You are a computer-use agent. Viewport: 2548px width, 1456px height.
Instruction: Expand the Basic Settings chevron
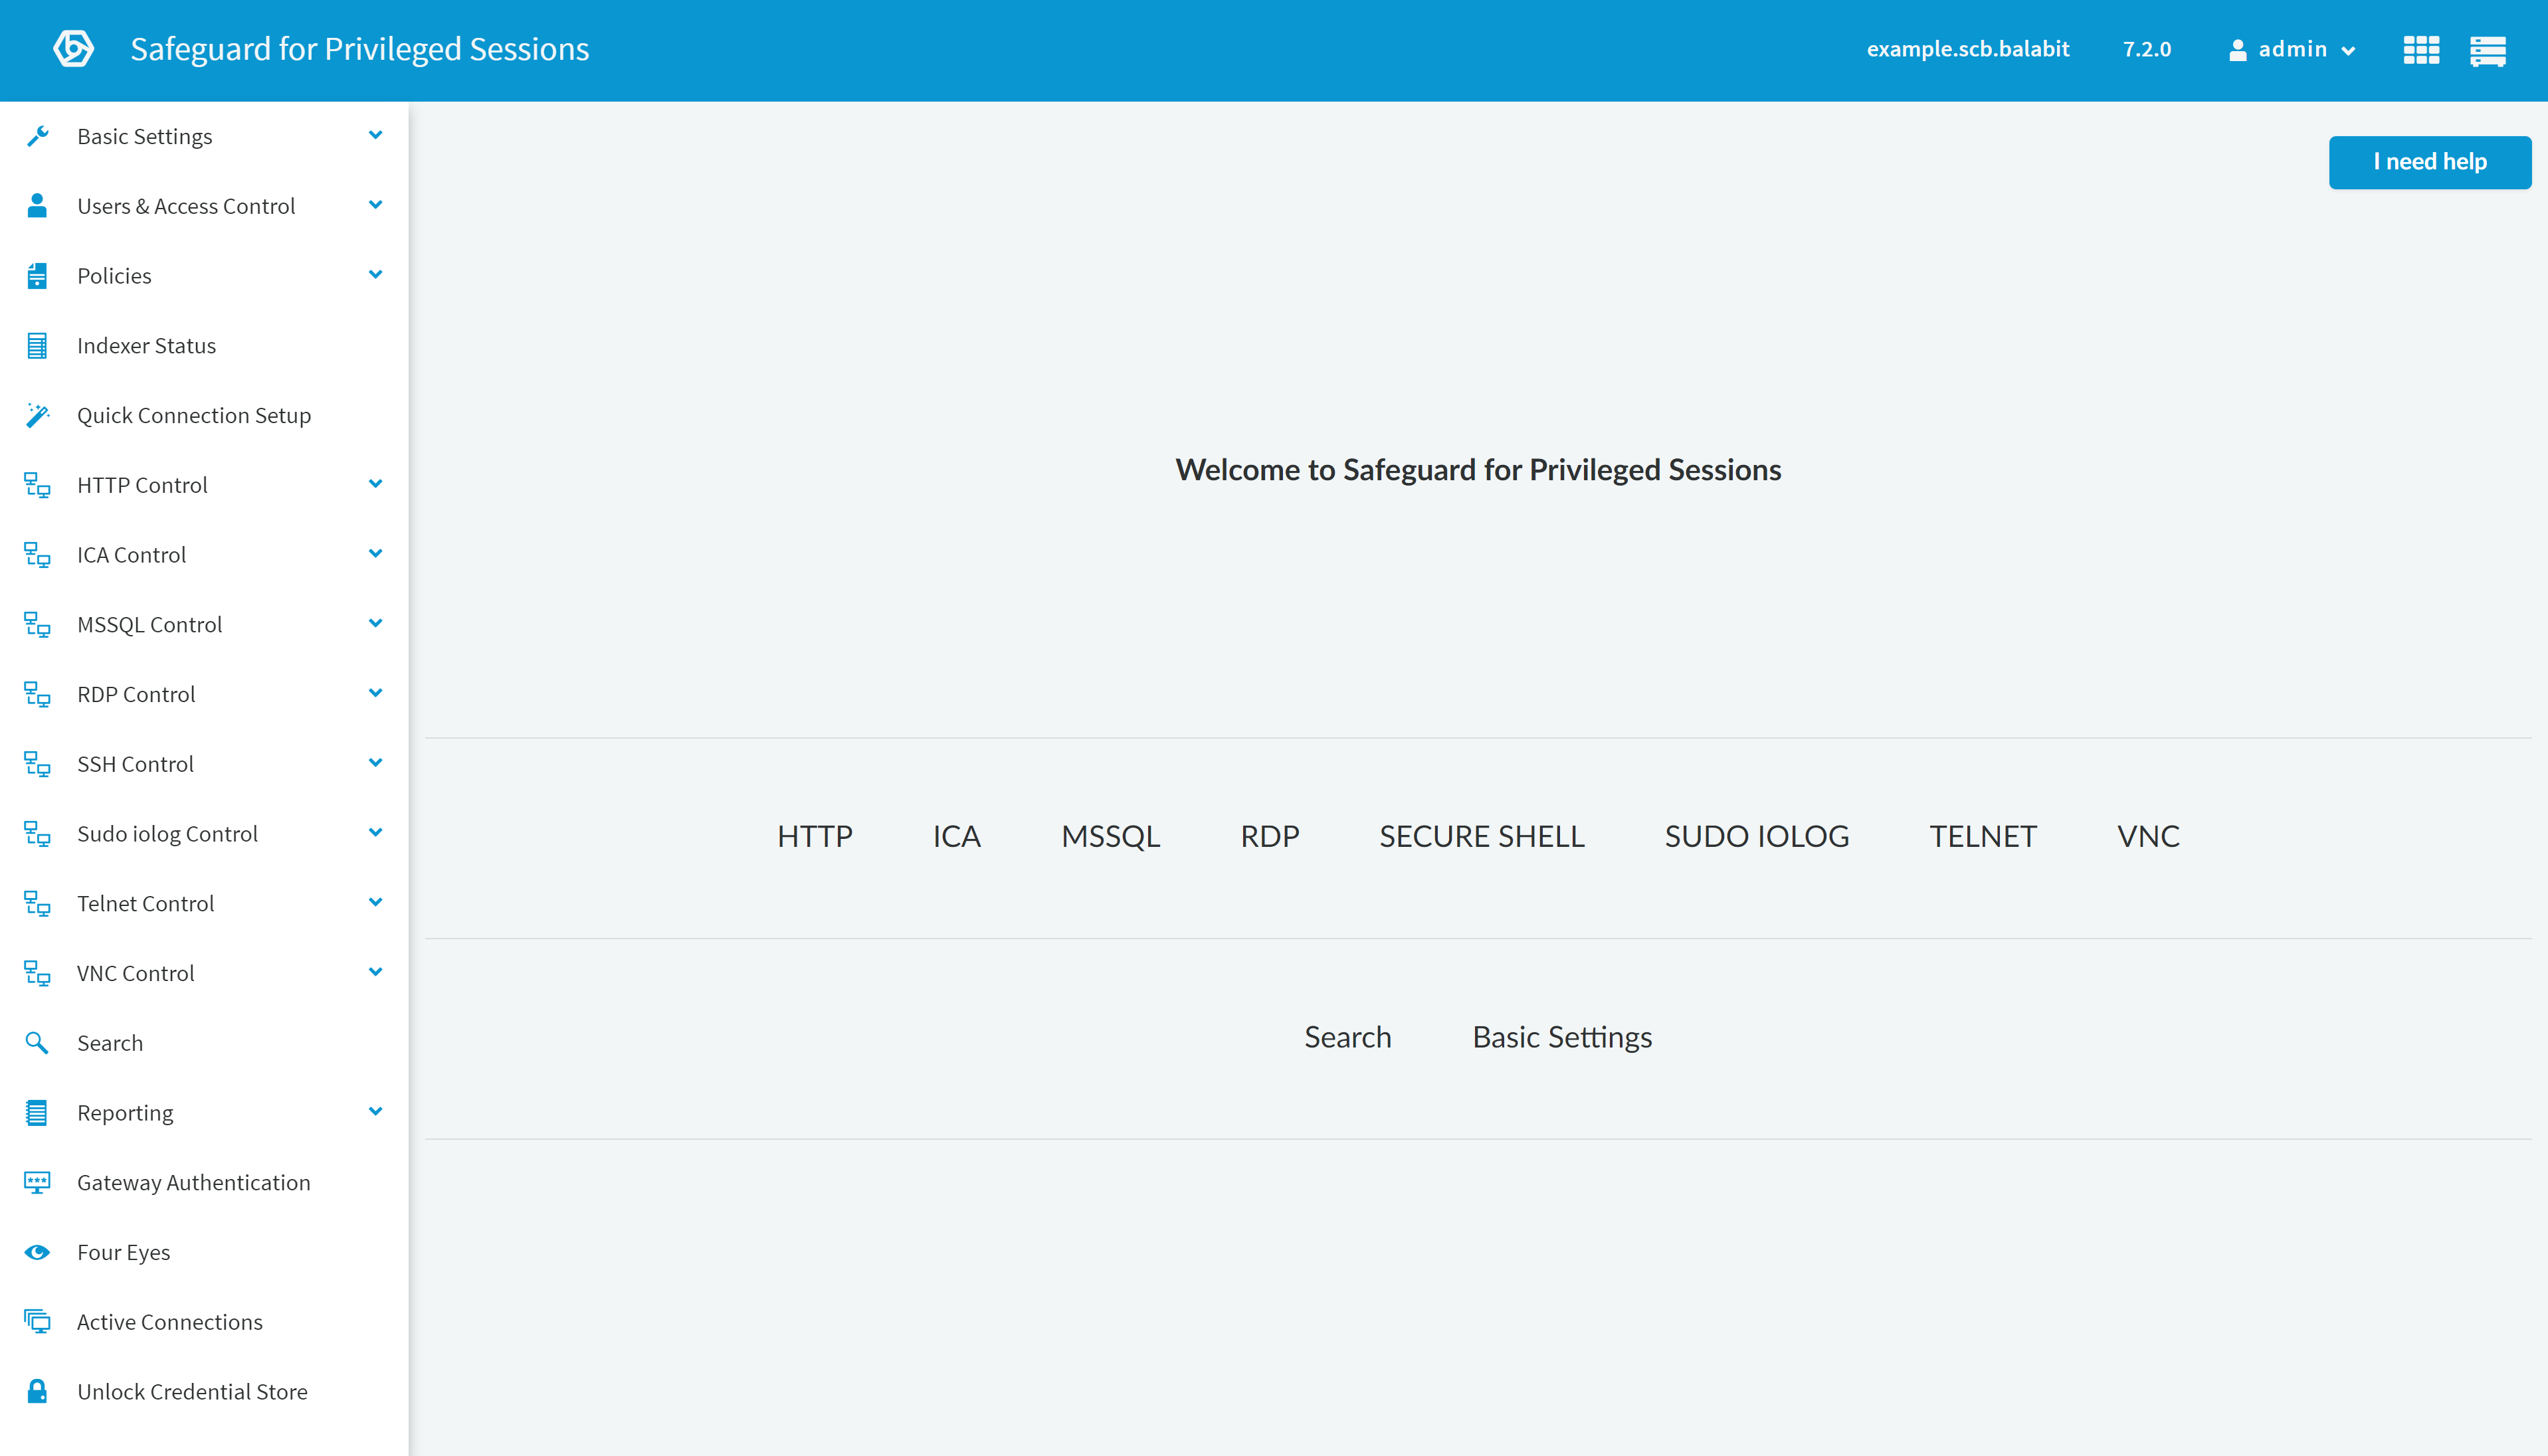[375, 135]
